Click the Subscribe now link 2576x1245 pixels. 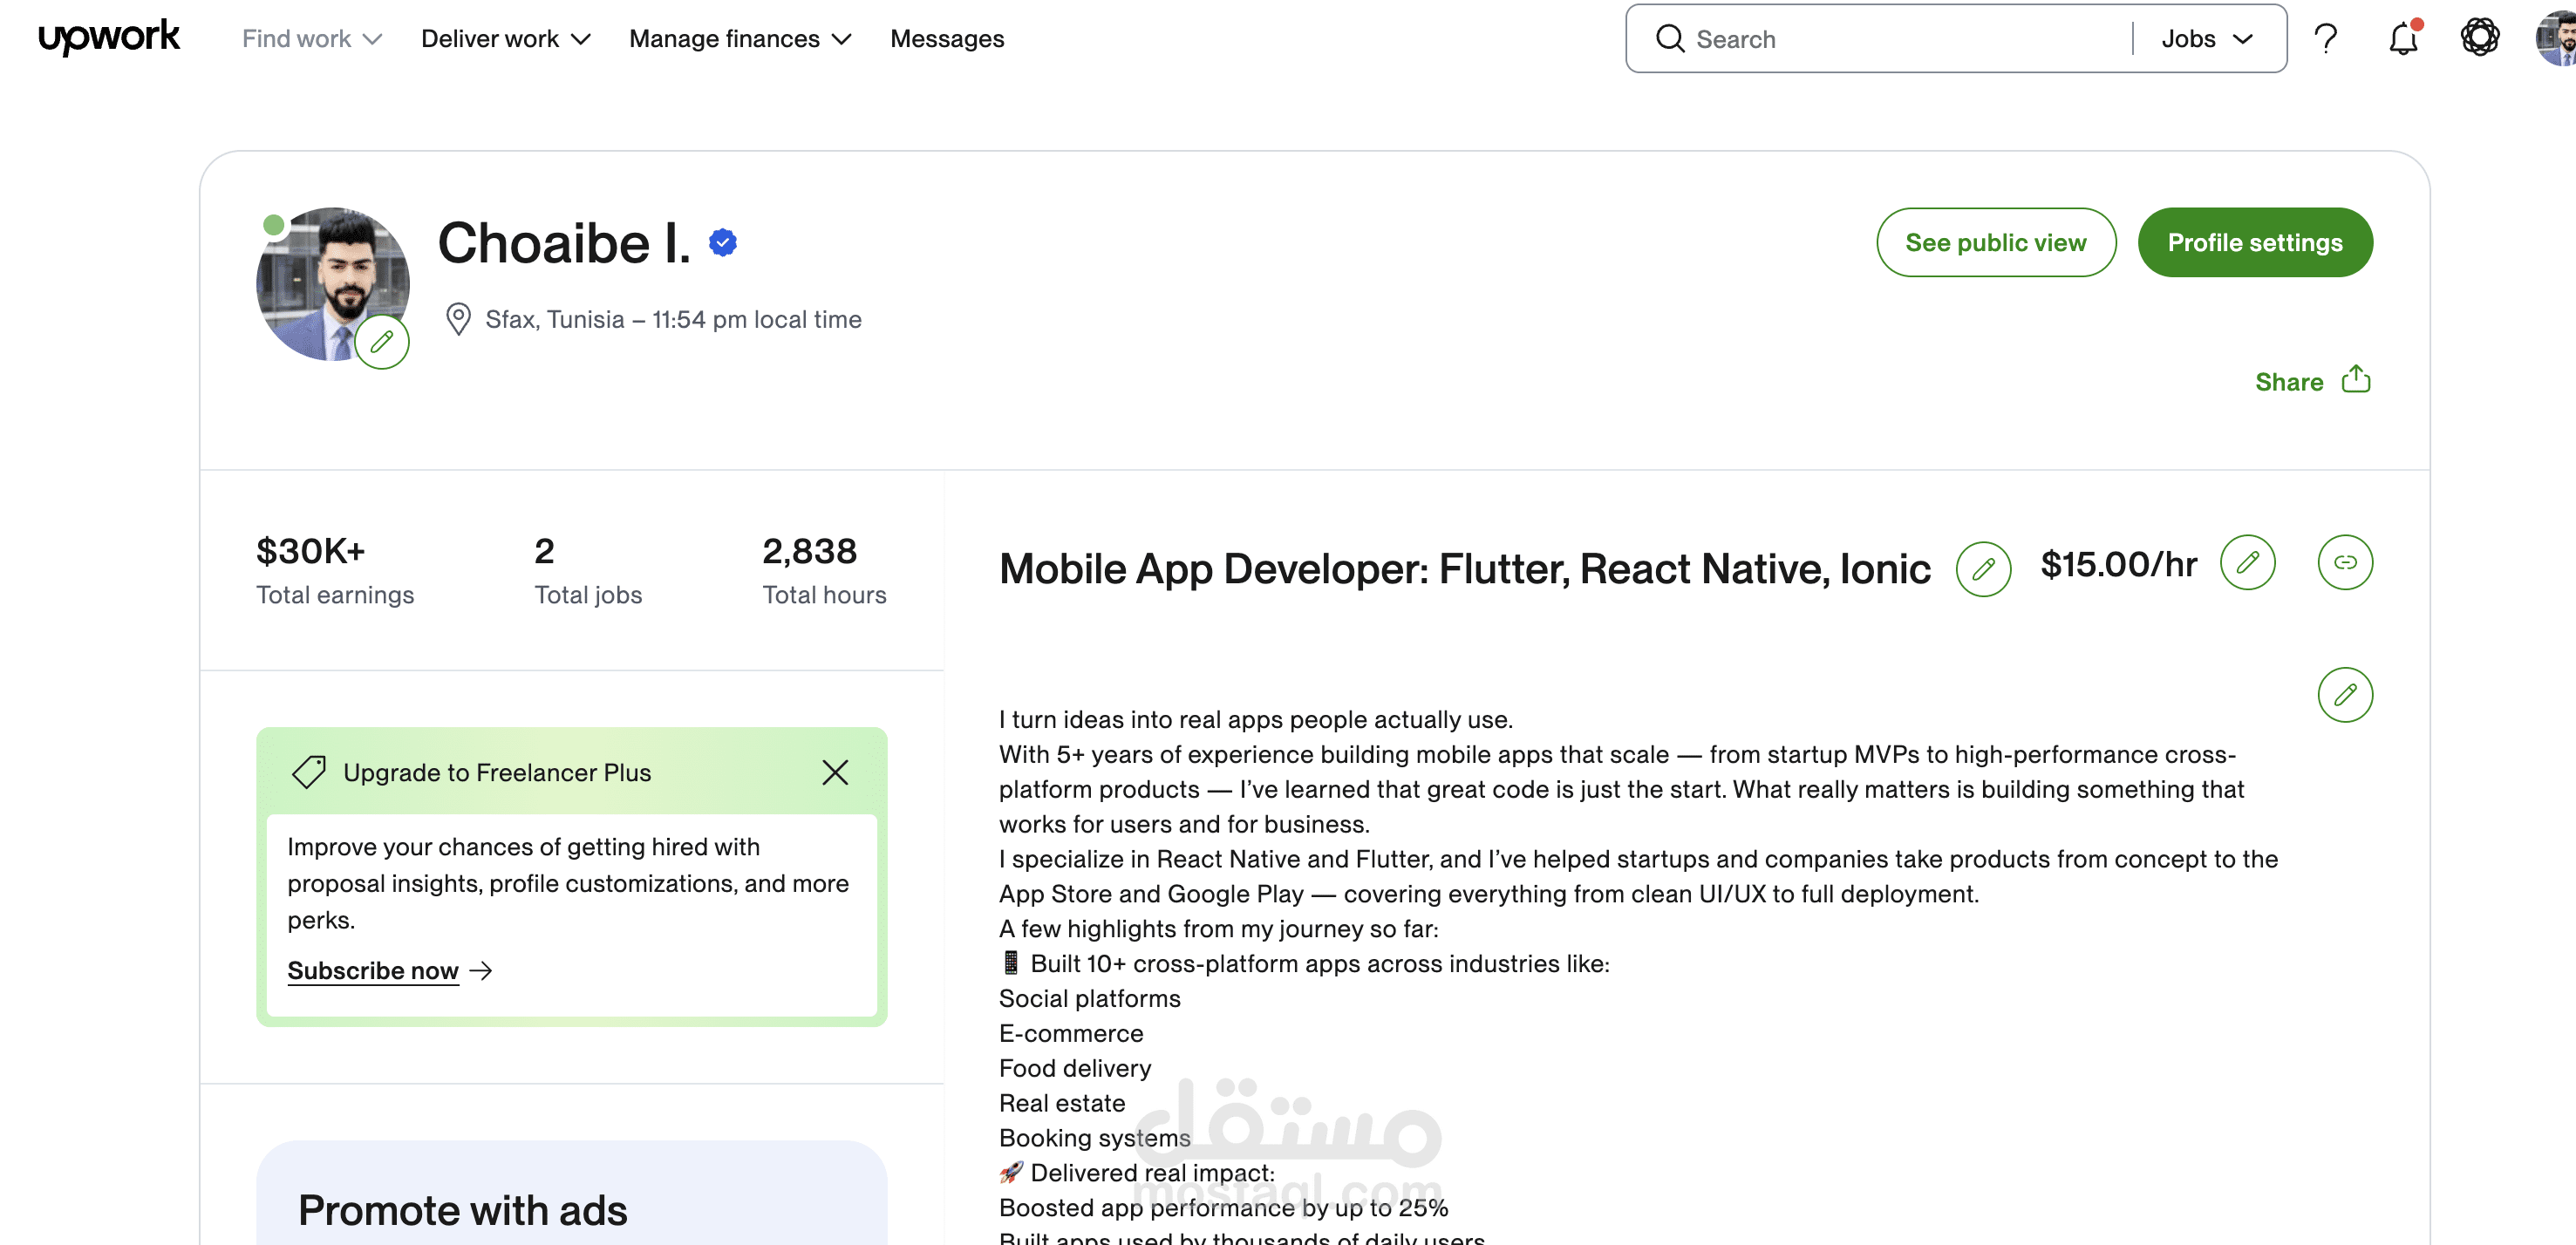[x=372, y=970]
